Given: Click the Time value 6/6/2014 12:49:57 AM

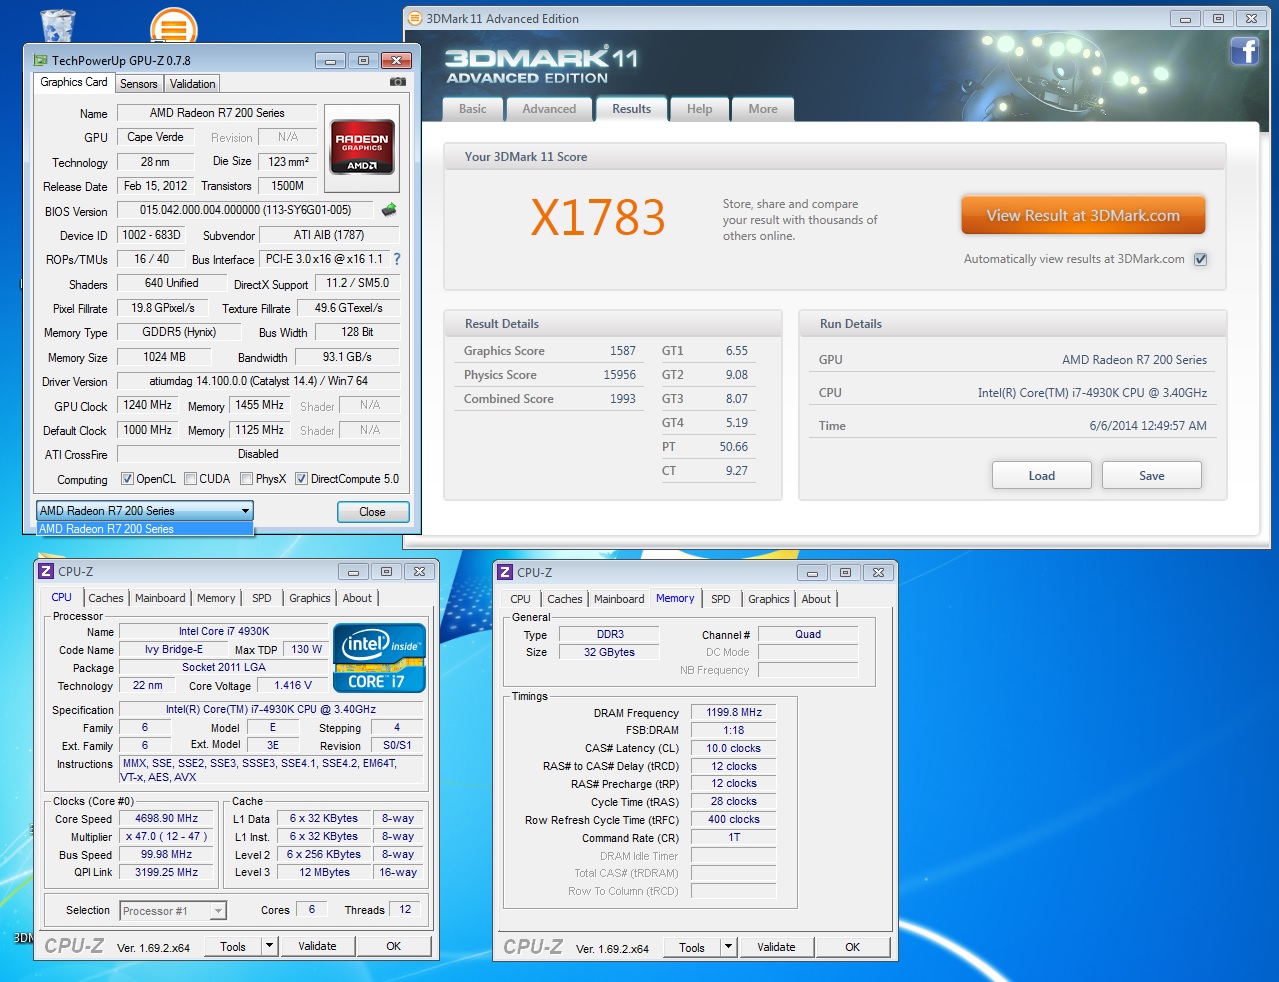Looking at the screenshot, I should pyautogui.click(x=1148, y=426).
